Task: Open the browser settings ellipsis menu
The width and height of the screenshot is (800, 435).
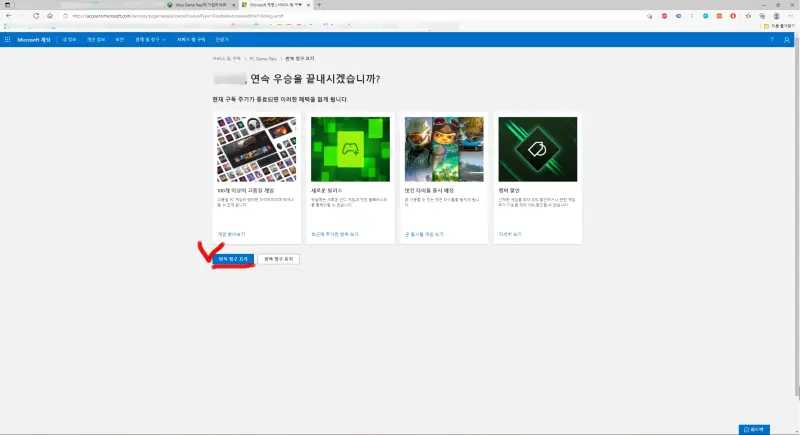Action: [x=790, y=16]
